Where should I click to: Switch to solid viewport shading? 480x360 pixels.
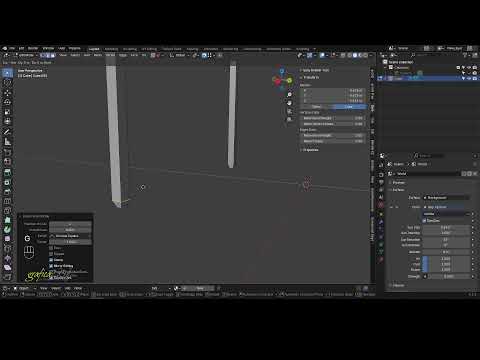(x=355, y=55)
